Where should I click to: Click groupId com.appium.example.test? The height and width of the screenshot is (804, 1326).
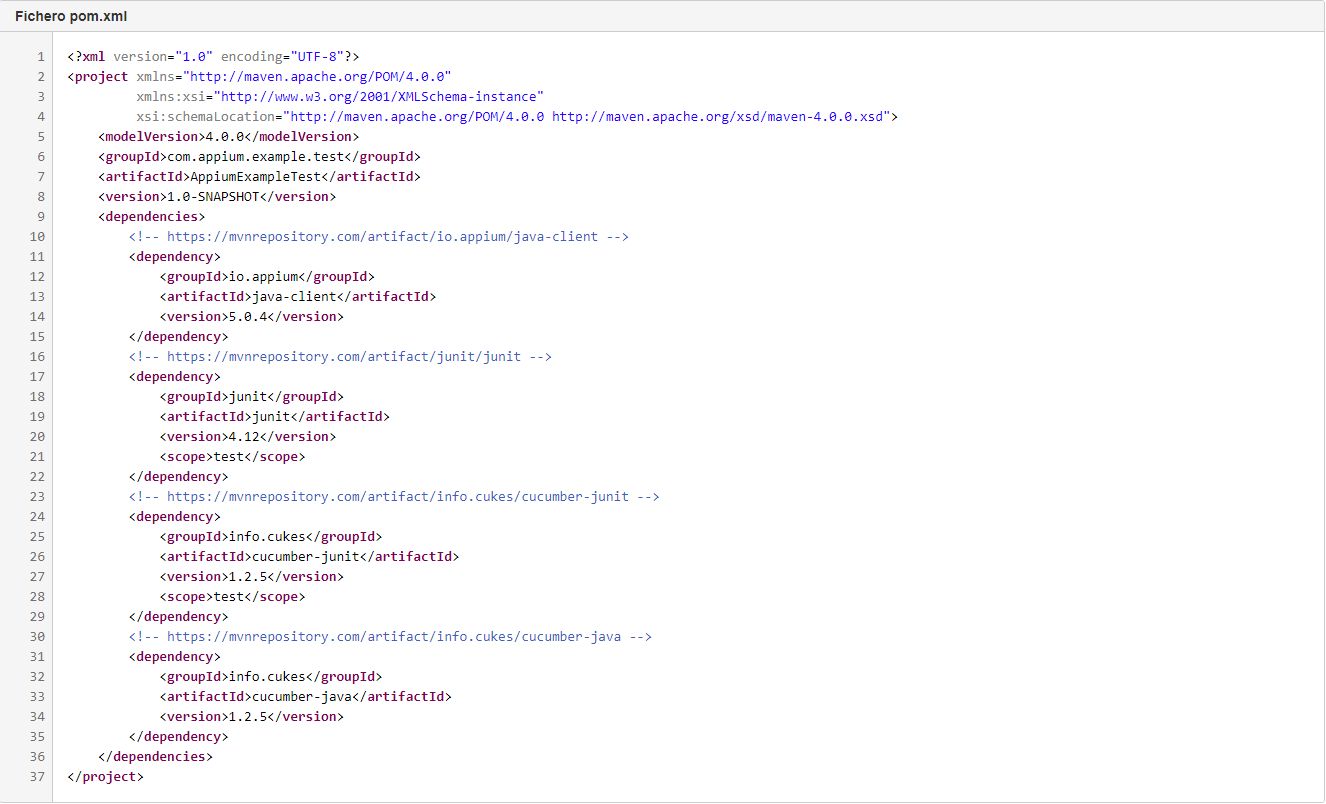point(259,156)
